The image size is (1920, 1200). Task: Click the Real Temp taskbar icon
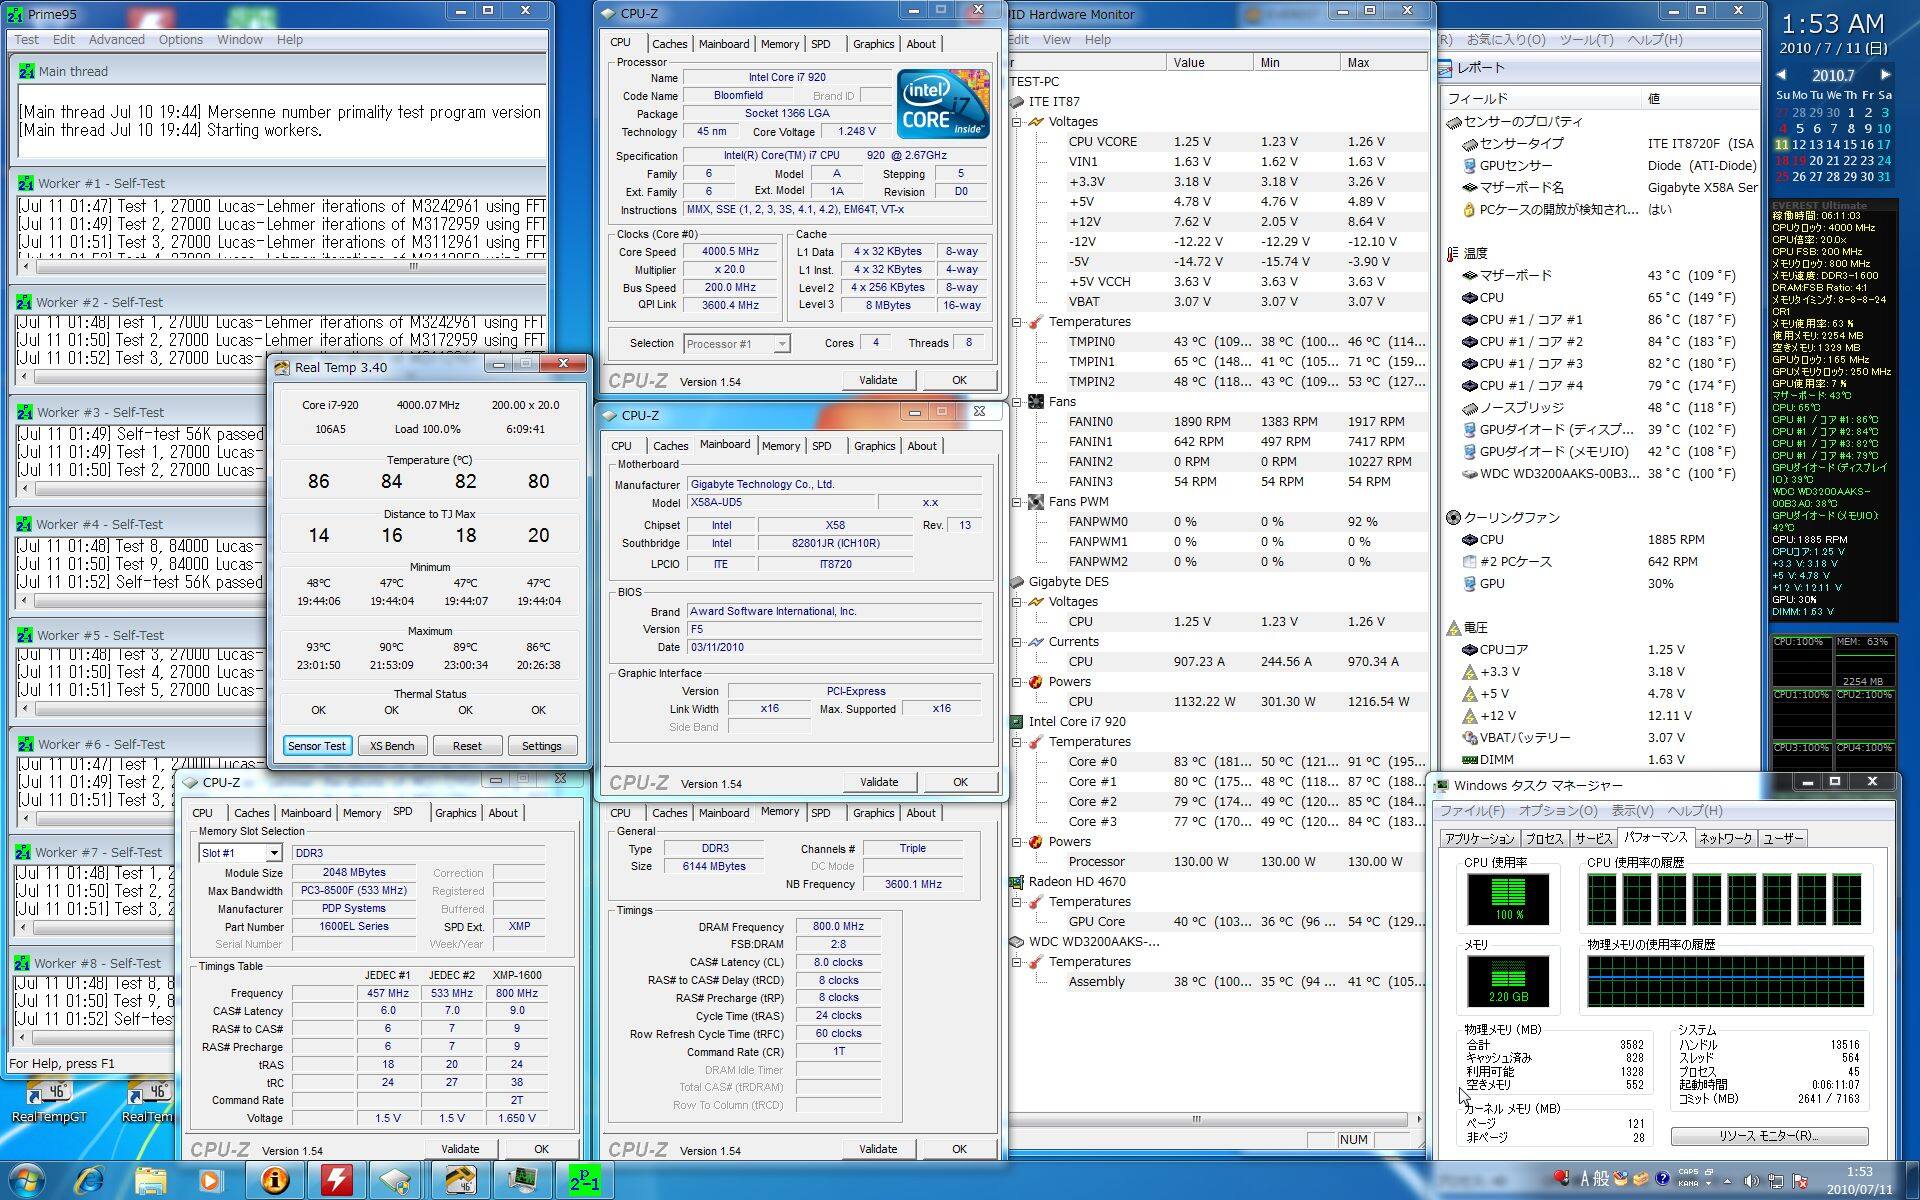[x=460, y=1180]
